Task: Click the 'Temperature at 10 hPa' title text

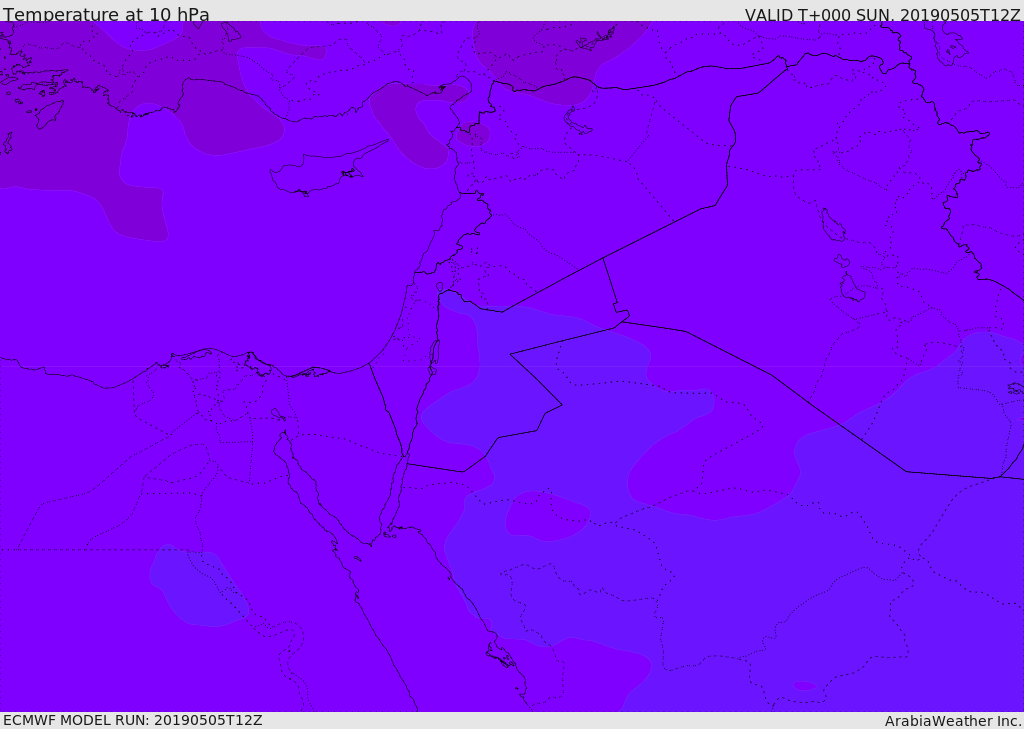Action: coord(106,14)
